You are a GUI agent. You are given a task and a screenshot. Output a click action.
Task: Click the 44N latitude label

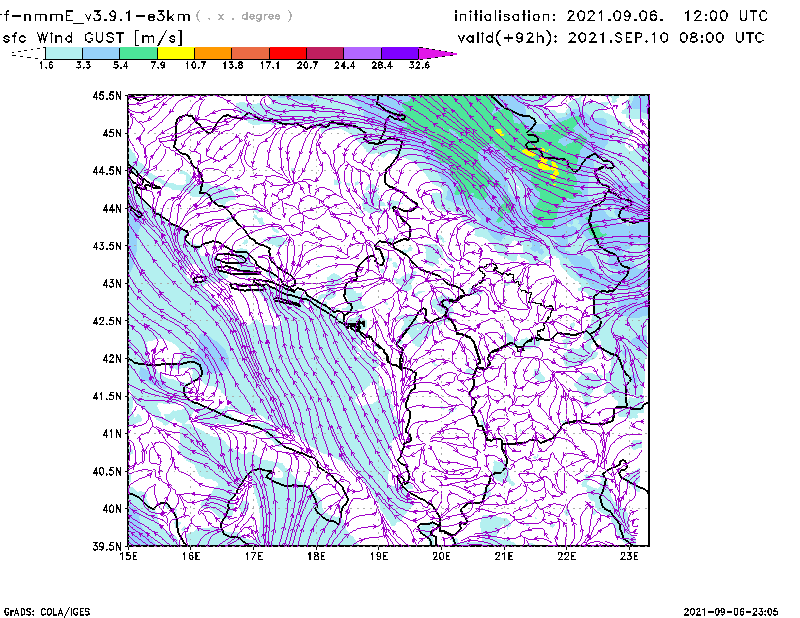112,208
